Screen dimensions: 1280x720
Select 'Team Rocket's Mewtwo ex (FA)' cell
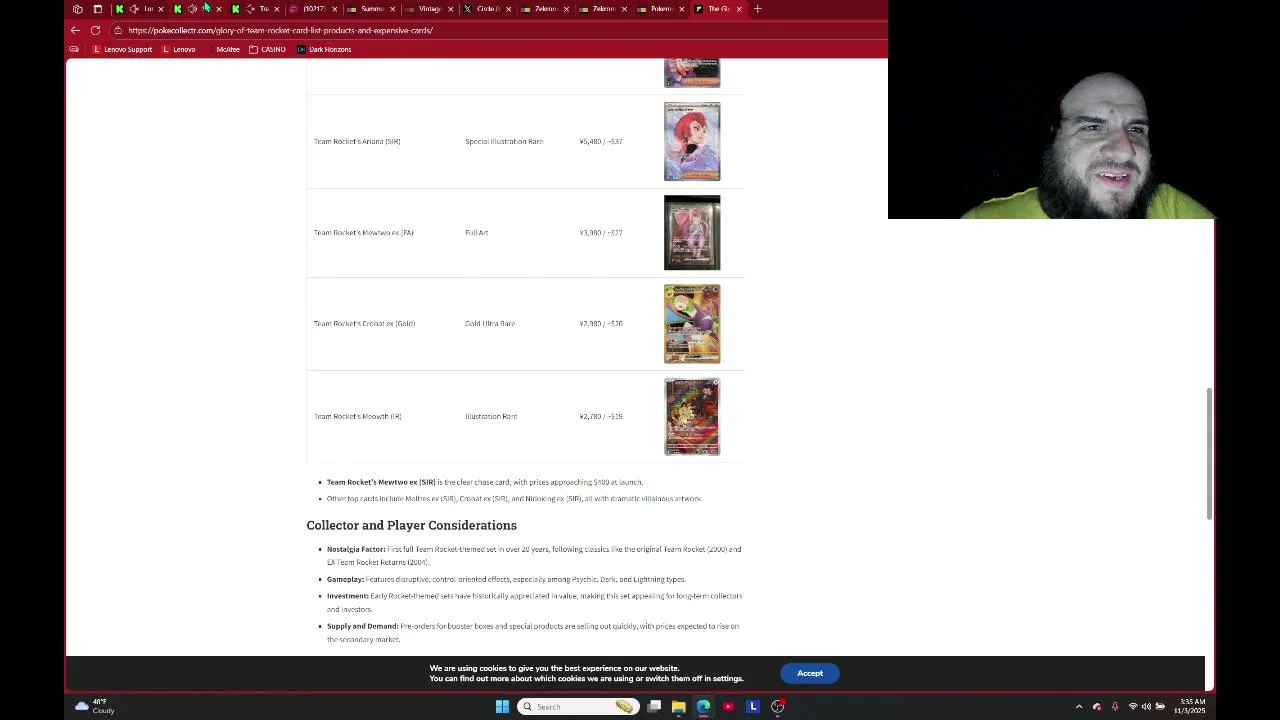363,233
